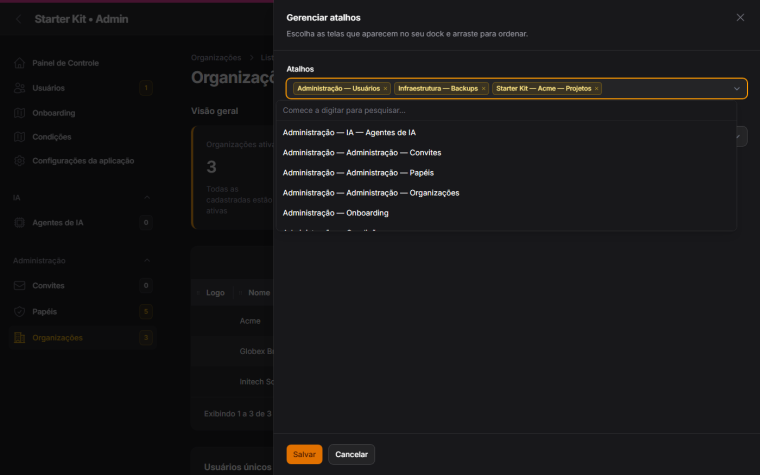Click Administração — Usuários tag label

coord(338,89)
